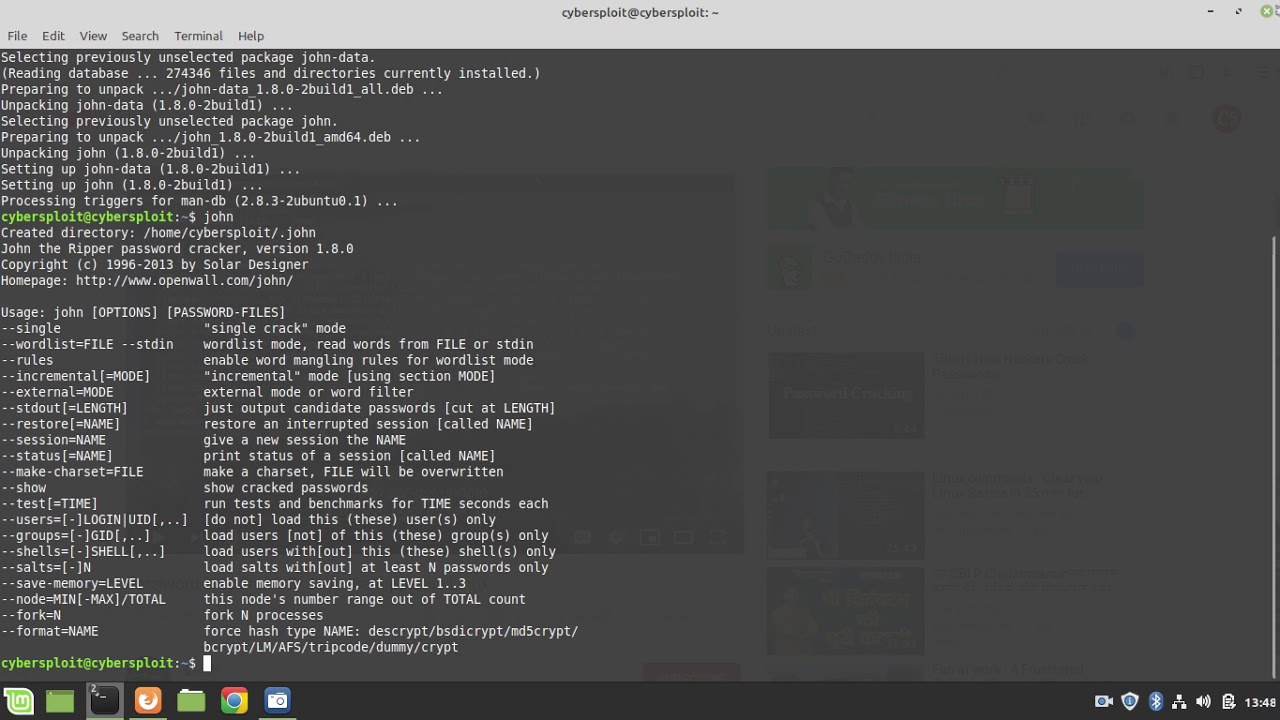
Task: Open the update manager shield icon
Action: [1130, 702]
